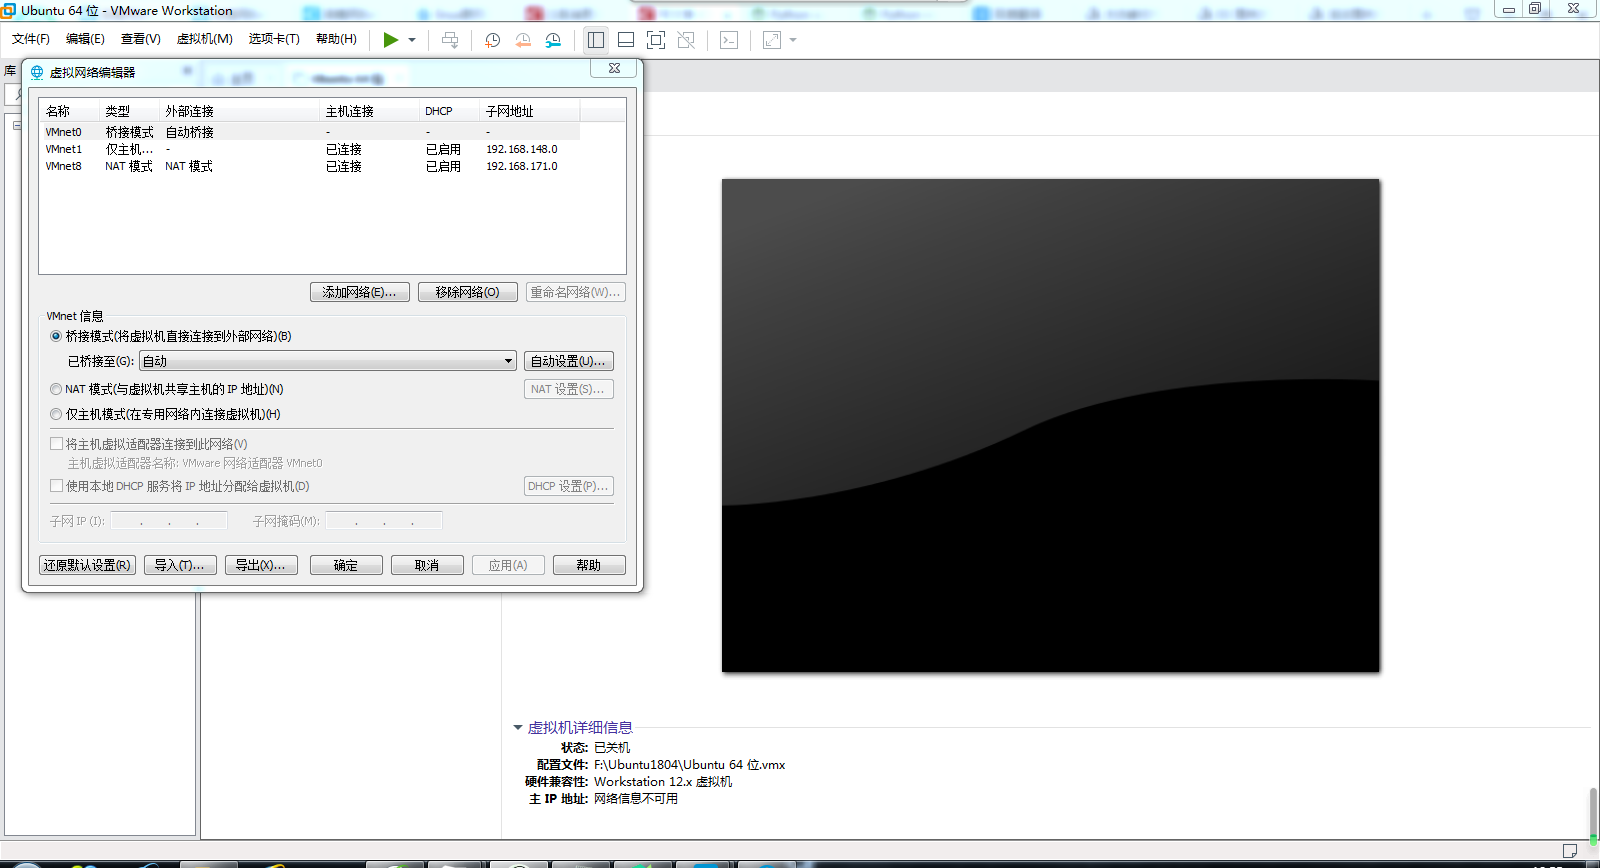Toggle the thumbnail bar view icon
Image resolution: width=1600 pixels, height=868 pixels.
(x=626, y=40)
